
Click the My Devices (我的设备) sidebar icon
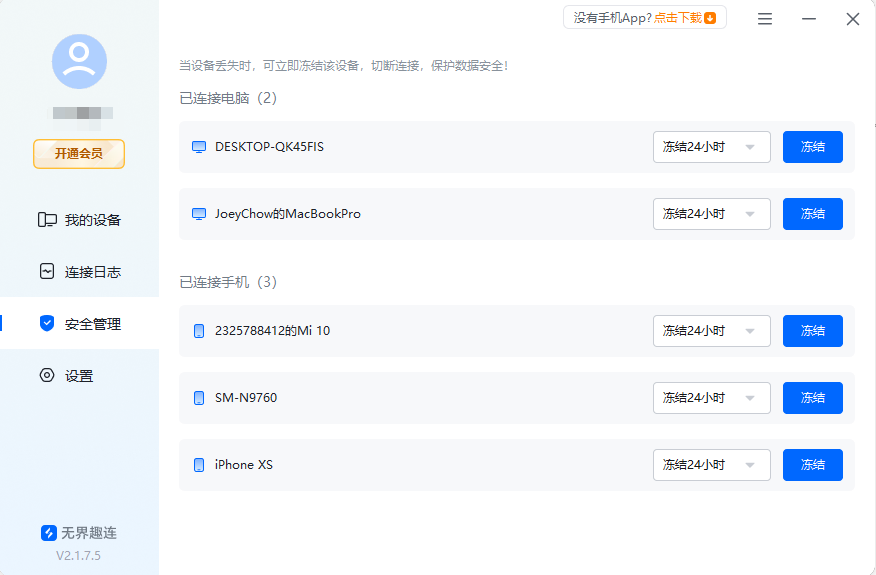click(47, 220)
